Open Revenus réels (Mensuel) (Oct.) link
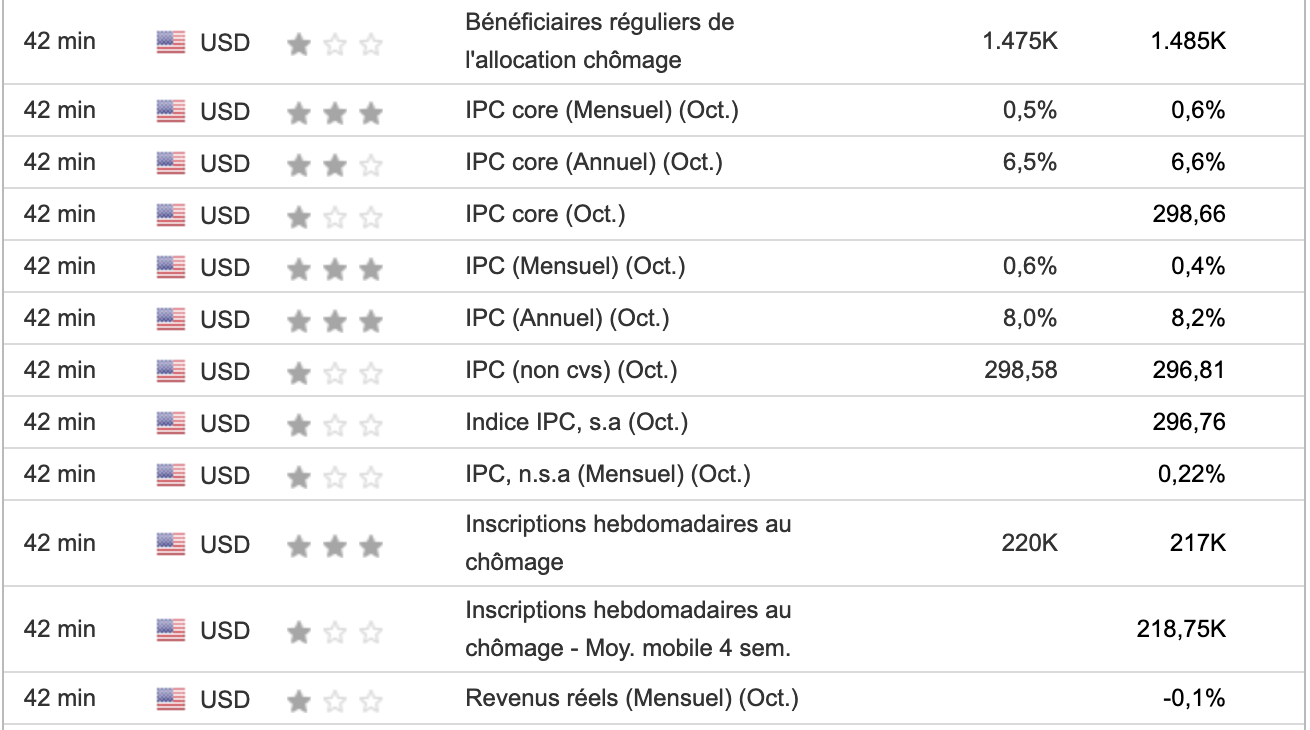Screen dimensions: 1310x730 coord(632,698)
